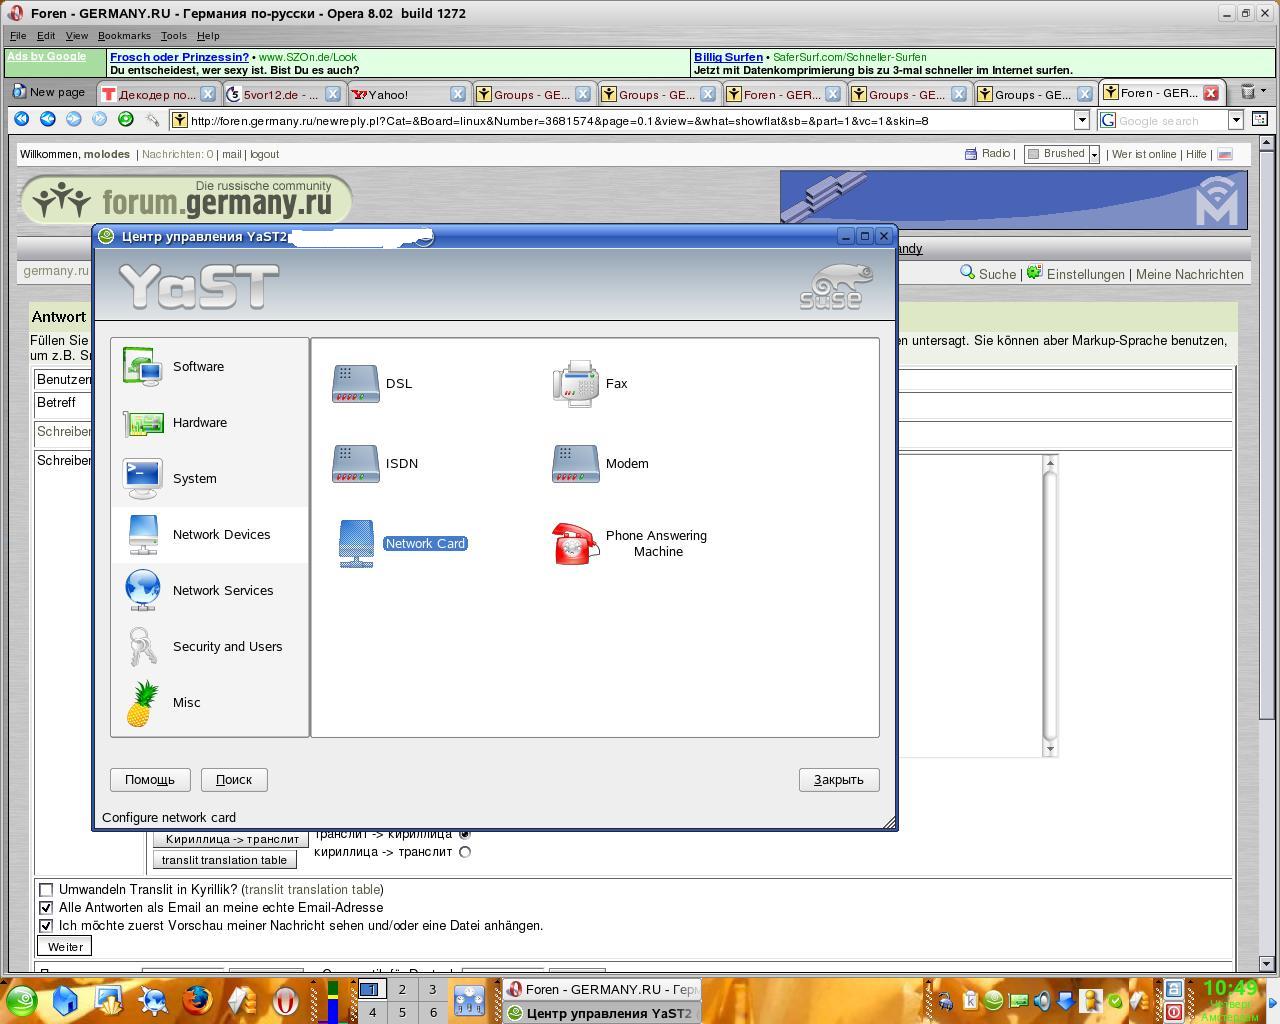Uncheck Alle Antworten als Email checkbox

[x=46, y=907]
